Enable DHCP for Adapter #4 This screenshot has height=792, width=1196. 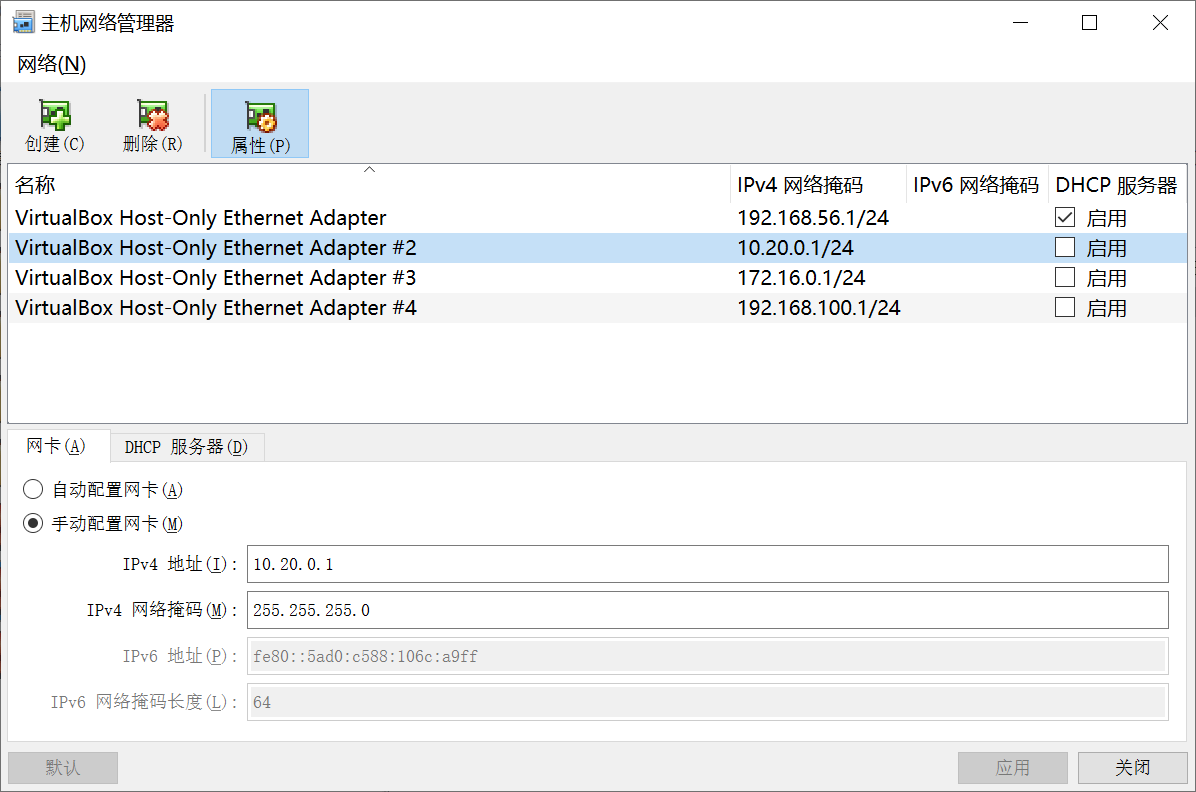pyautogui.click(x=1065, y=307)
